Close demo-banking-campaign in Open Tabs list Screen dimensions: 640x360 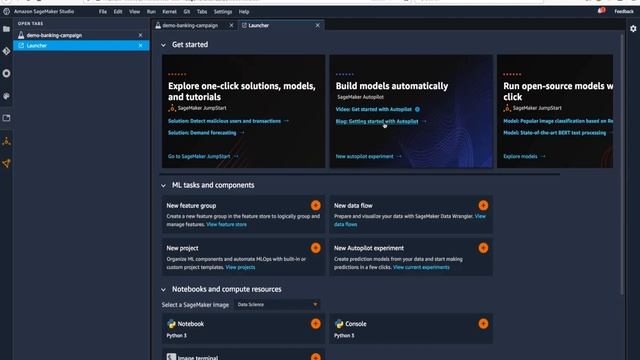140,35
